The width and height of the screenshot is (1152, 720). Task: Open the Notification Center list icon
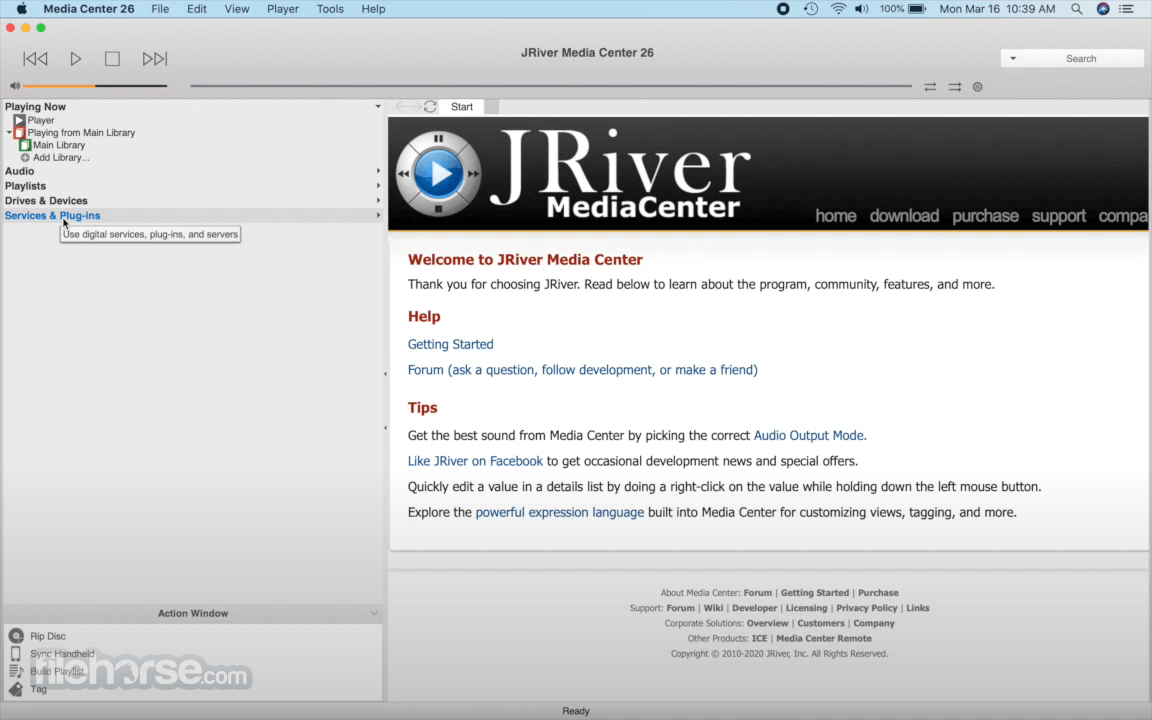pos(1126,9)
